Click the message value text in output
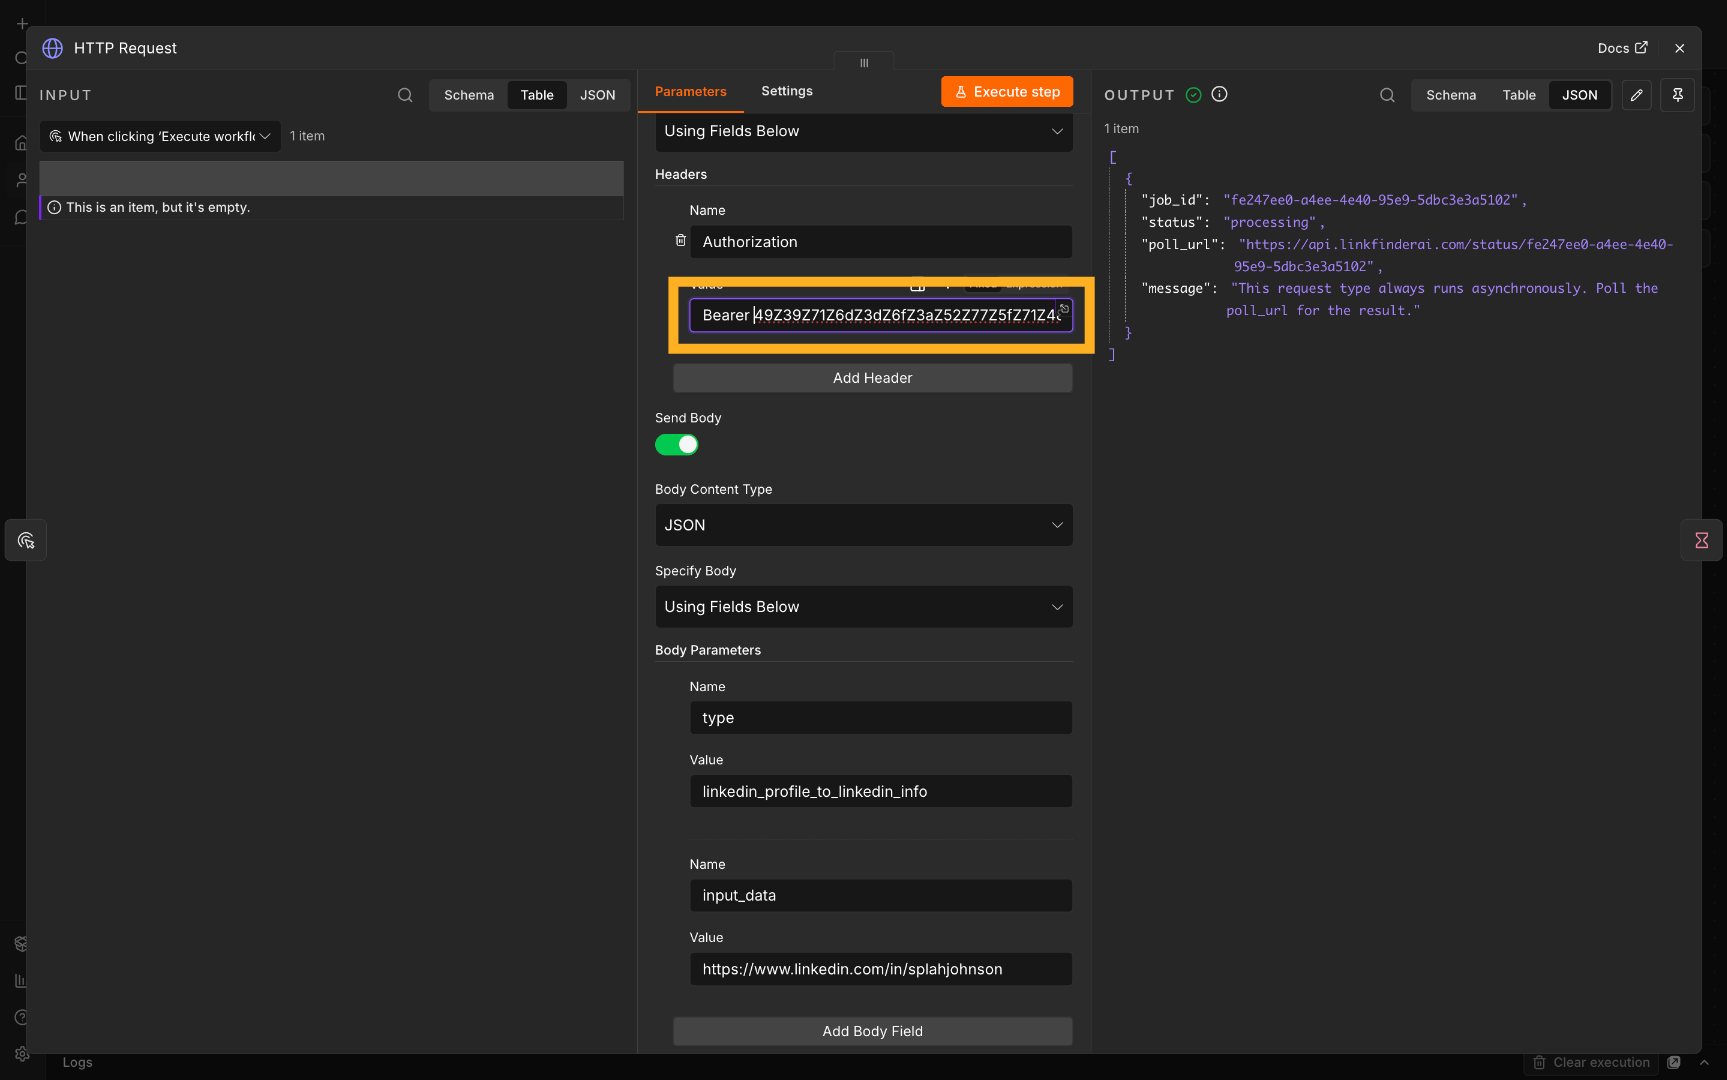Viewport: 1727px width, 1080px height. click(1443, 299)
